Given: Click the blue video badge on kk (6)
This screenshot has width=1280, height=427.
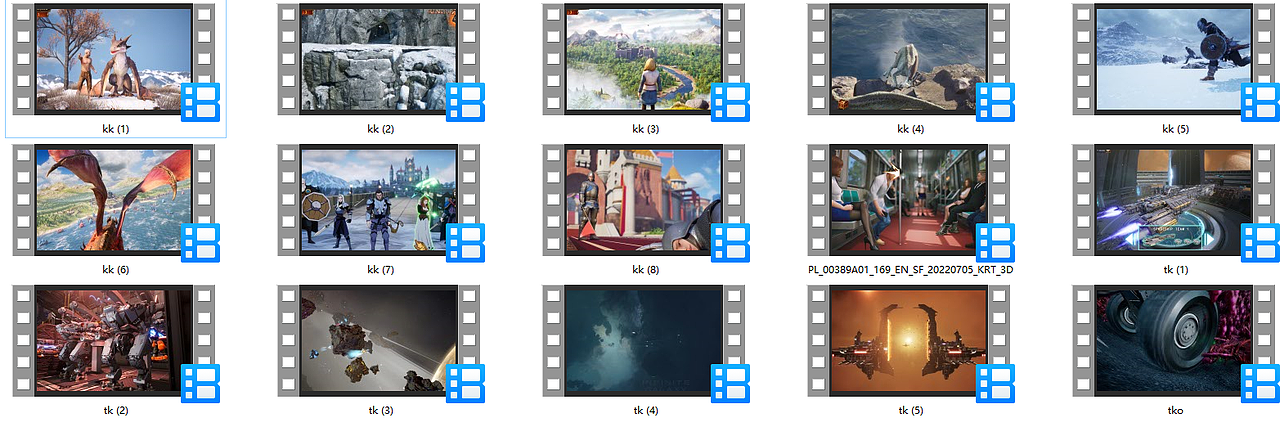Looking at the screenshot, I should [x=200, y=243].
